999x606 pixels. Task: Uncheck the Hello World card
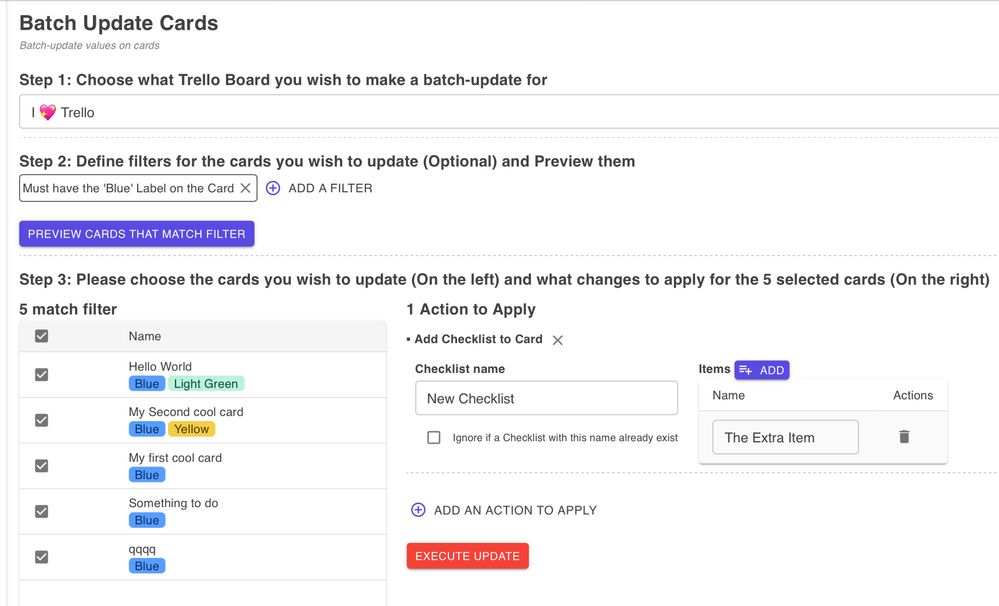coord(41,375)
